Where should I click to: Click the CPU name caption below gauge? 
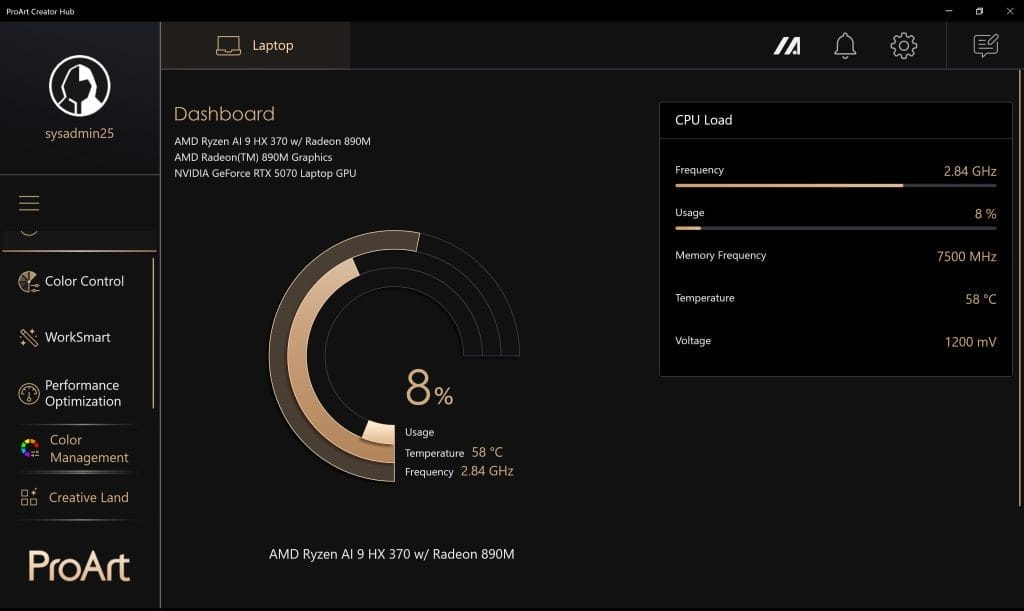(392, 554)
